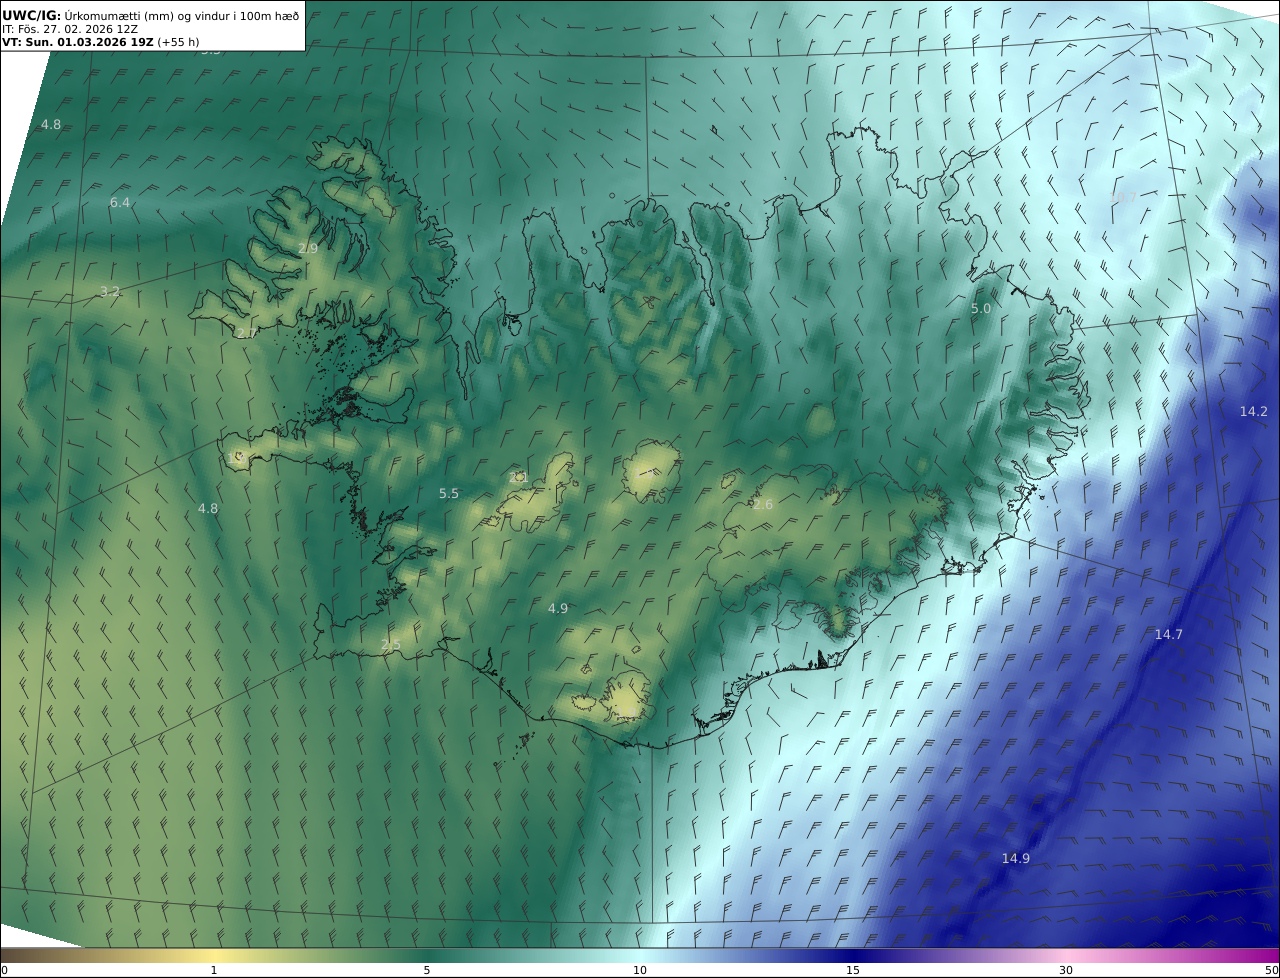
Task: Click the faint 10.7 value northeast of Iceland
Action: click(1124, 197)
